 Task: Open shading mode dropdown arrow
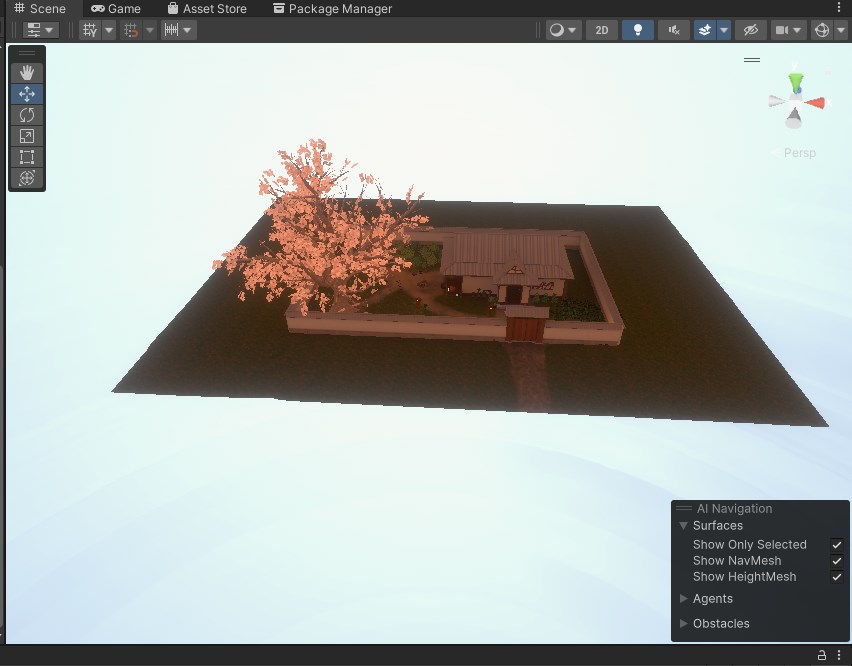(x=572, y=30)
